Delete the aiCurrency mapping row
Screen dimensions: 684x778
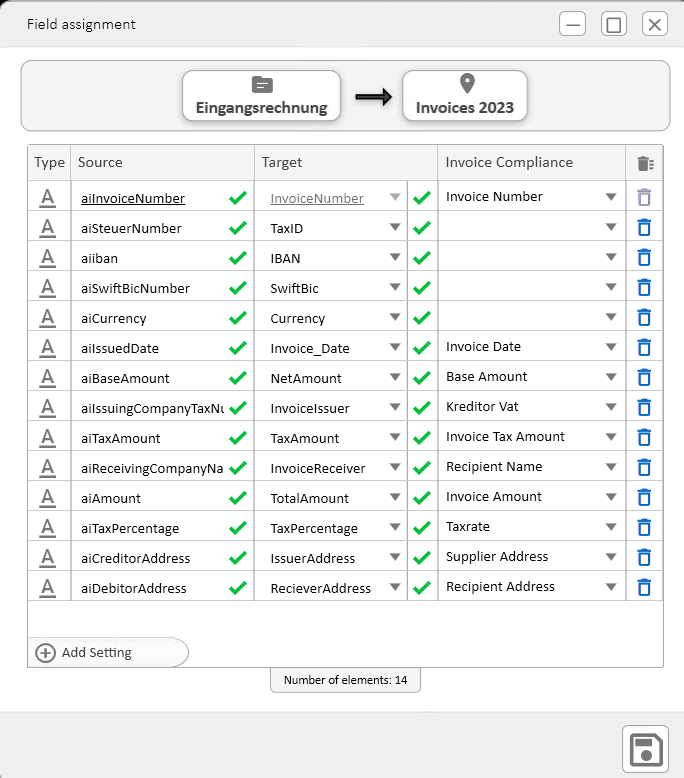(644, 318)
